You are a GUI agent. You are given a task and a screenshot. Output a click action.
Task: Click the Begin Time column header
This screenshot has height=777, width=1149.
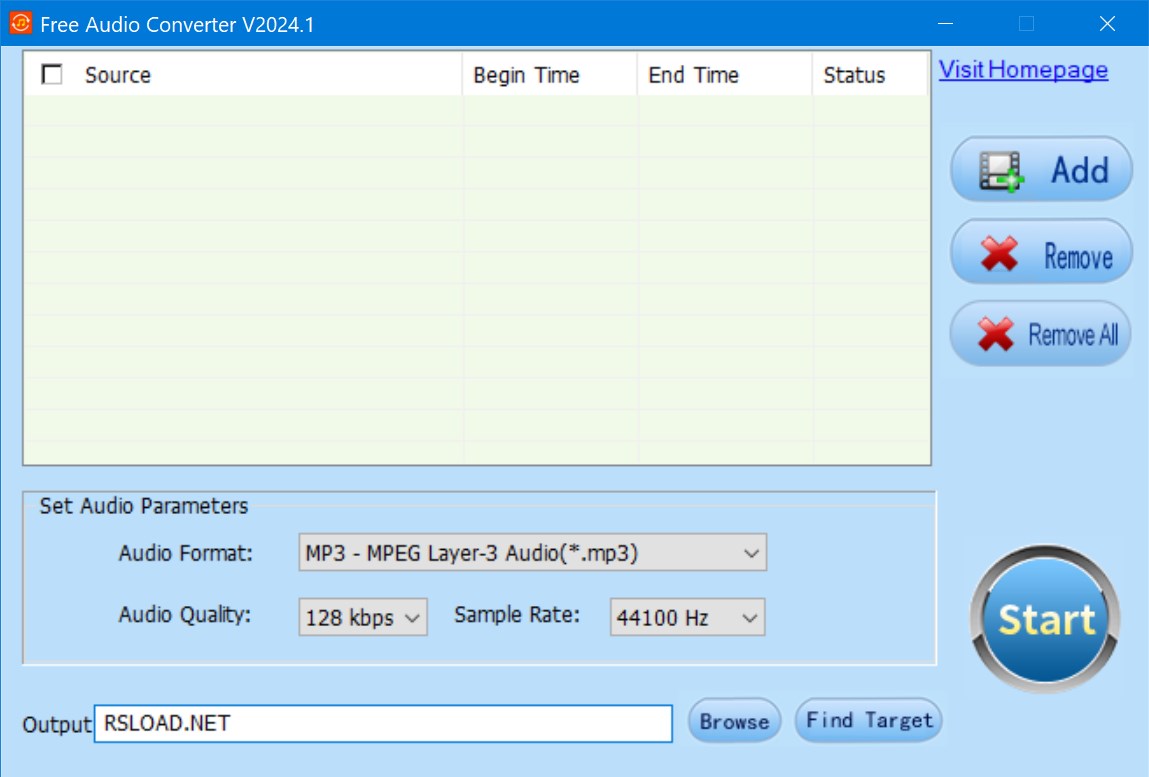[550, 75]
